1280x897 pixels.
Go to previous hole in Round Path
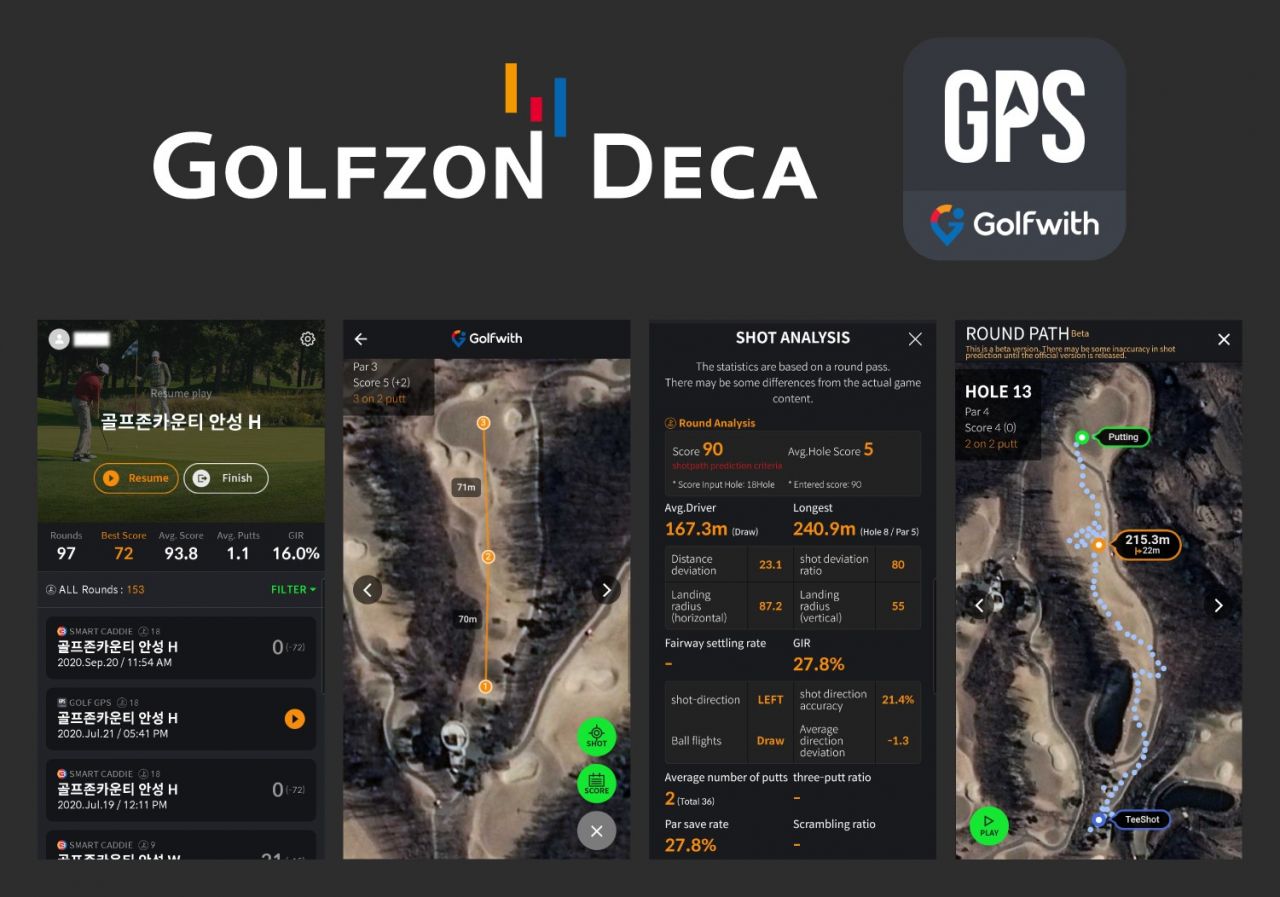(979, 605)
